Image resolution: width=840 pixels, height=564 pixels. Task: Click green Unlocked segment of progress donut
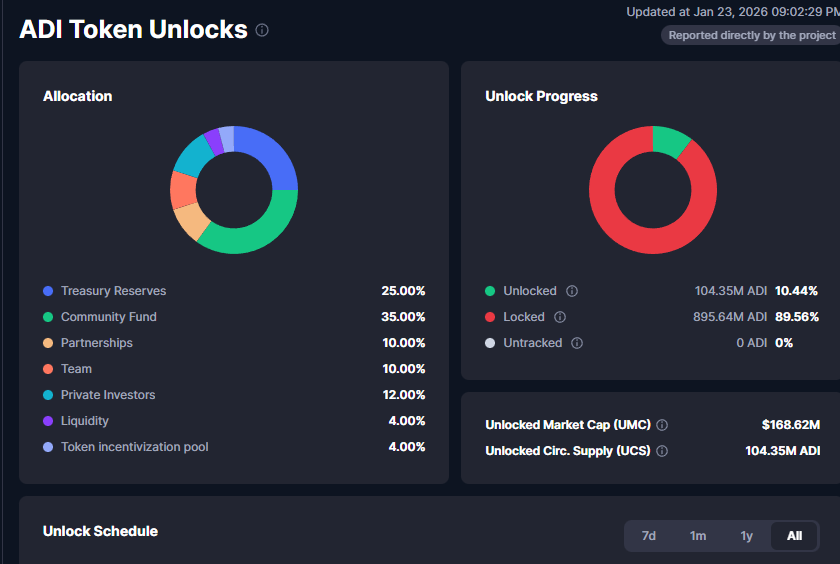coord(670,140)
